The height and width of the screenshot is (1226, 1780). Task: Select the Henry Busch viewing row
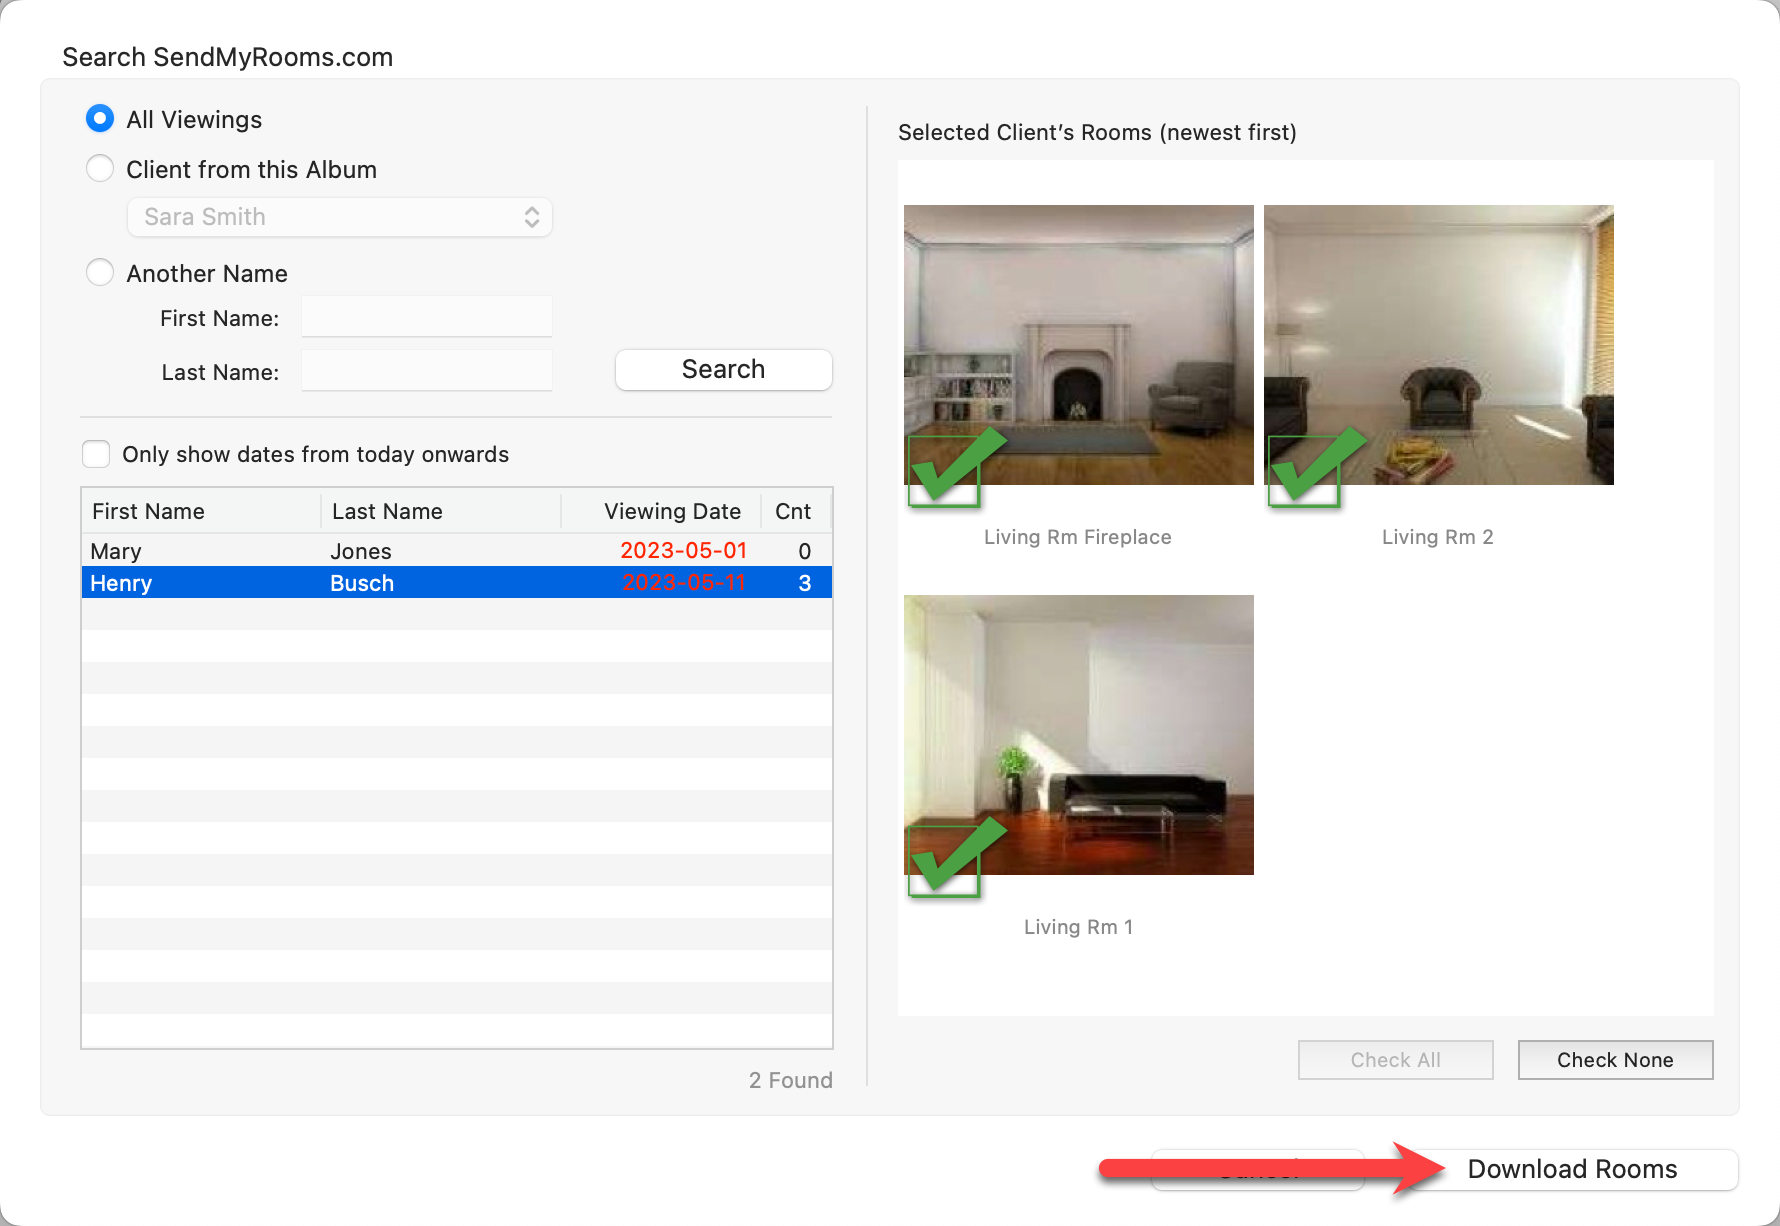tap(456, 583)
